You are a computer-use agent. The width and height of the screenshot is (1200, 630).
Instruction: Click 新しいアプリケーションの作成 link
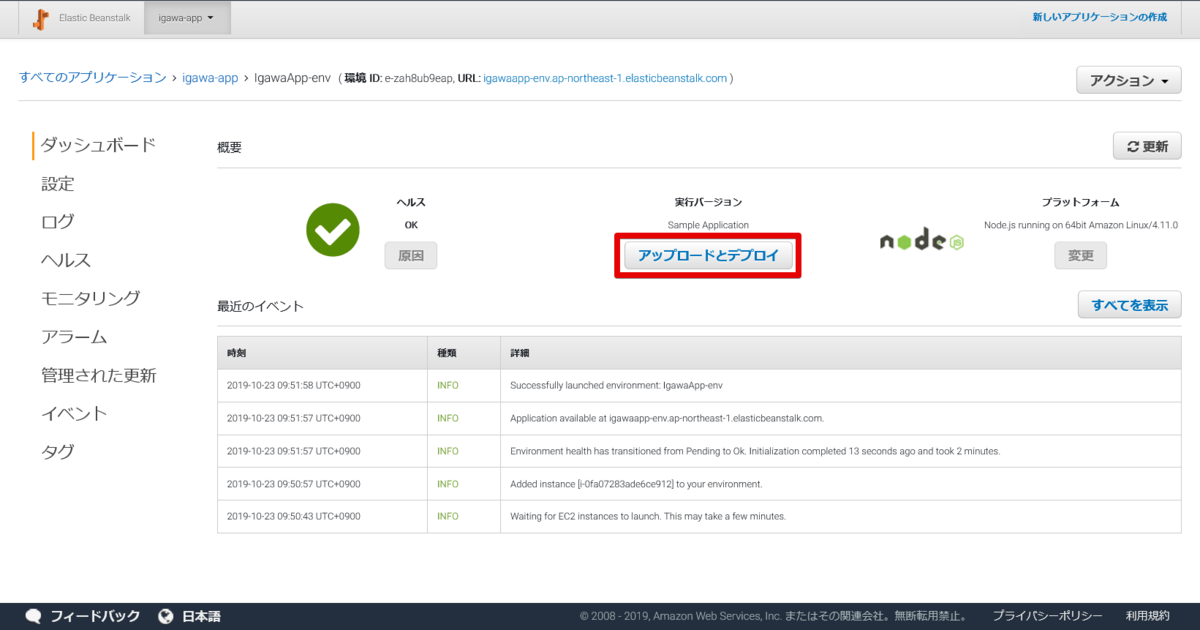pyautogui.click(x=1100, y=17)
